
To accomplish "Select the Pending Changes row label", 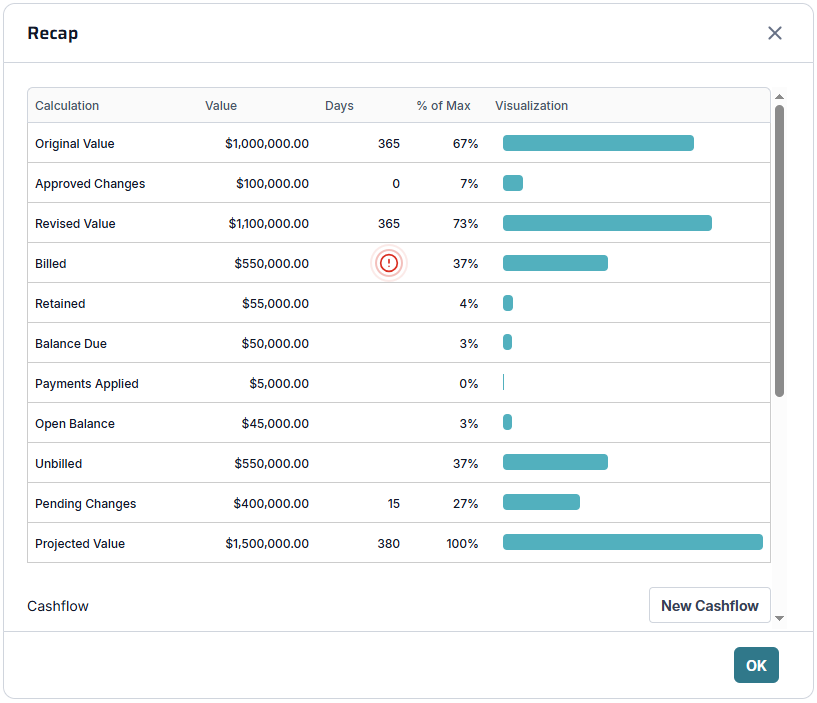I will [85, 504].
